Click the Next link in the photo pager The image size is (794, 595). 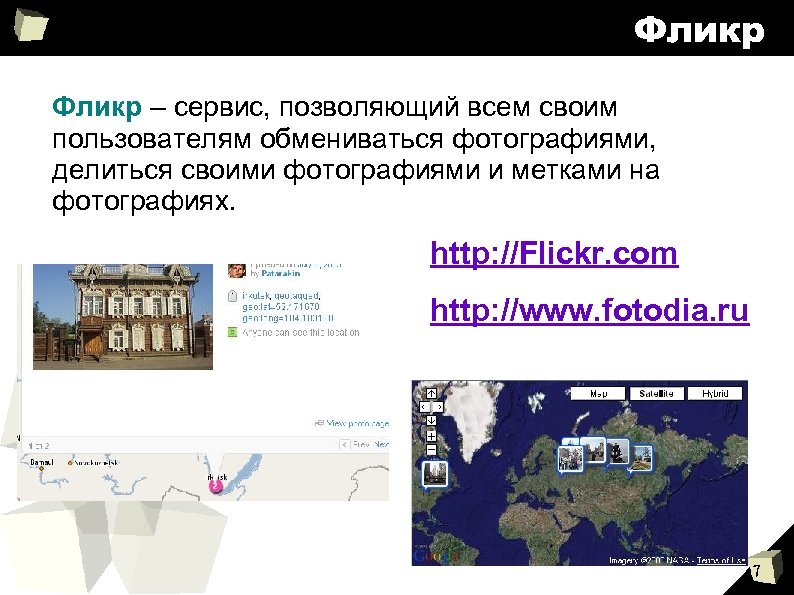pos(381,445)
